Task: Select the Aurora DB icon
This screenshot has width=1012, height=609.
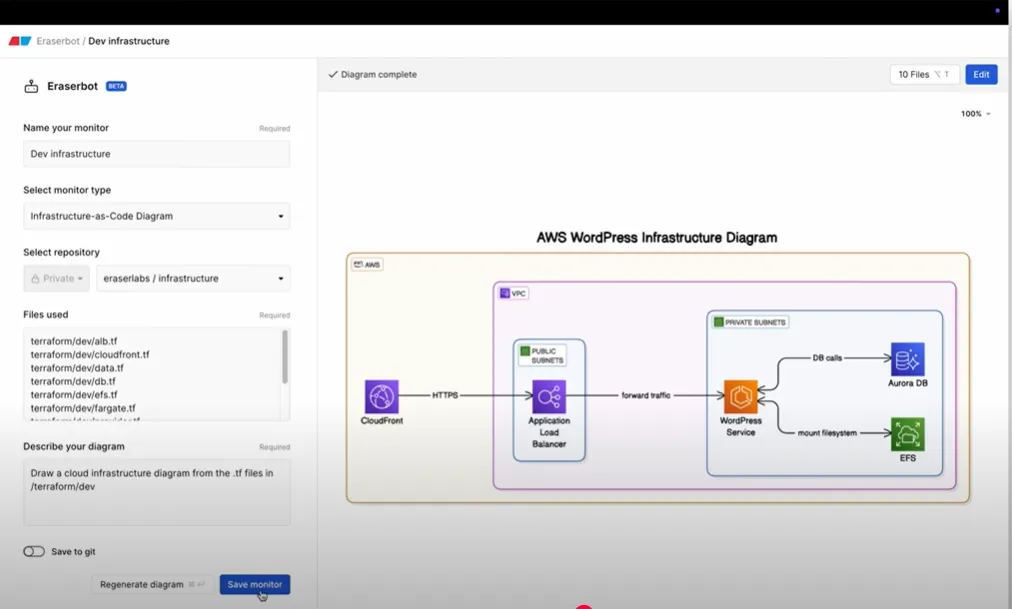Action: click(x=907, y=359)
